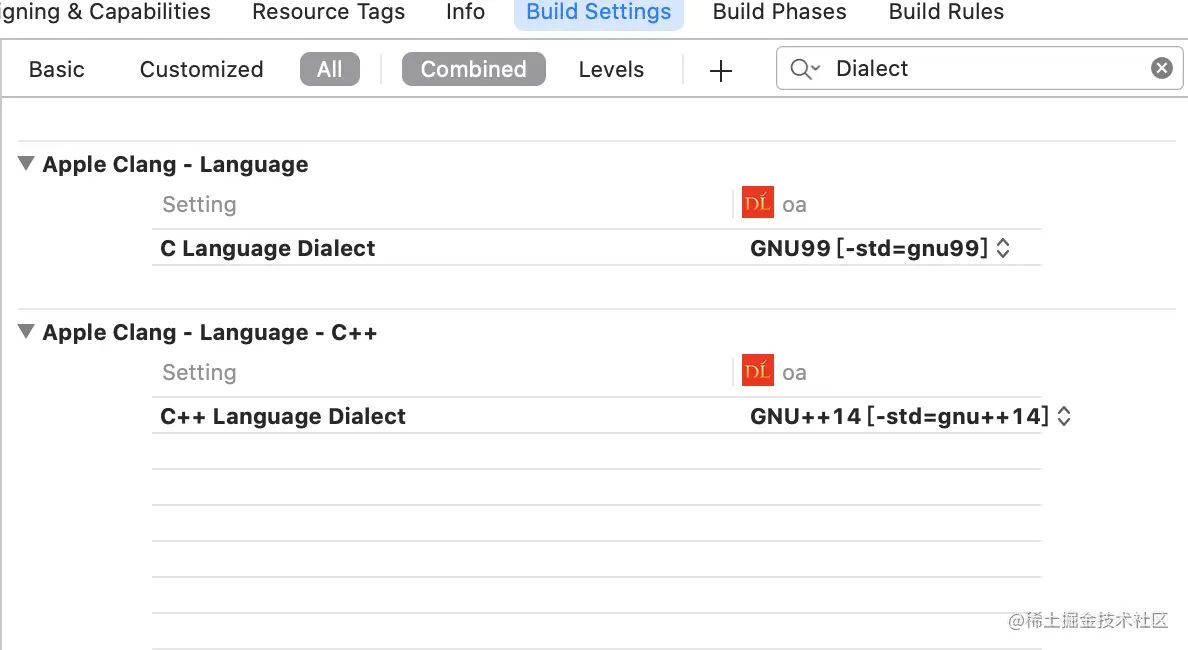
Task: Show only Basic build settings
Action: point(57,69)
